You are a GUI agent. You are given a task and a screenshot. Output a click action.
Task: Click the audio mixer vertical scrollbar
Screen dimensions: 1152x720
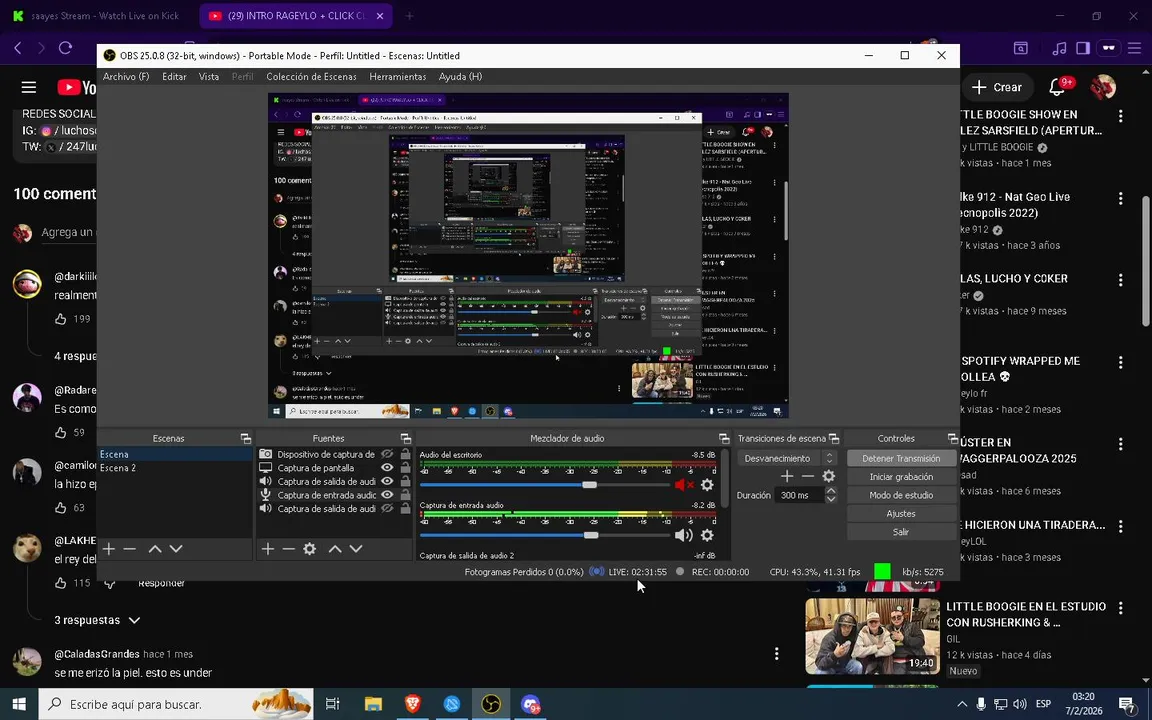click(x=725, y=478)
